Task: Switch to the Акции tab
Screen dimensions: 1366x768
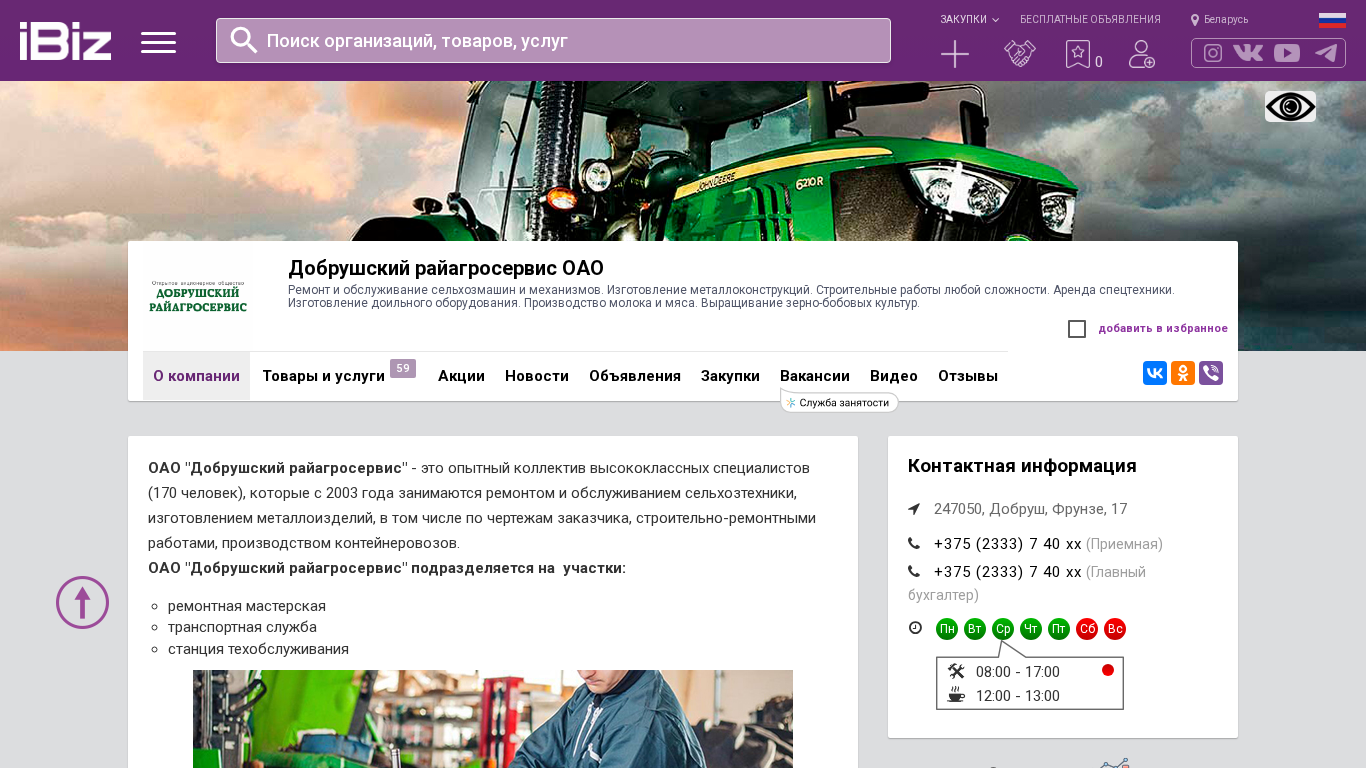Action: click(461, 376)
